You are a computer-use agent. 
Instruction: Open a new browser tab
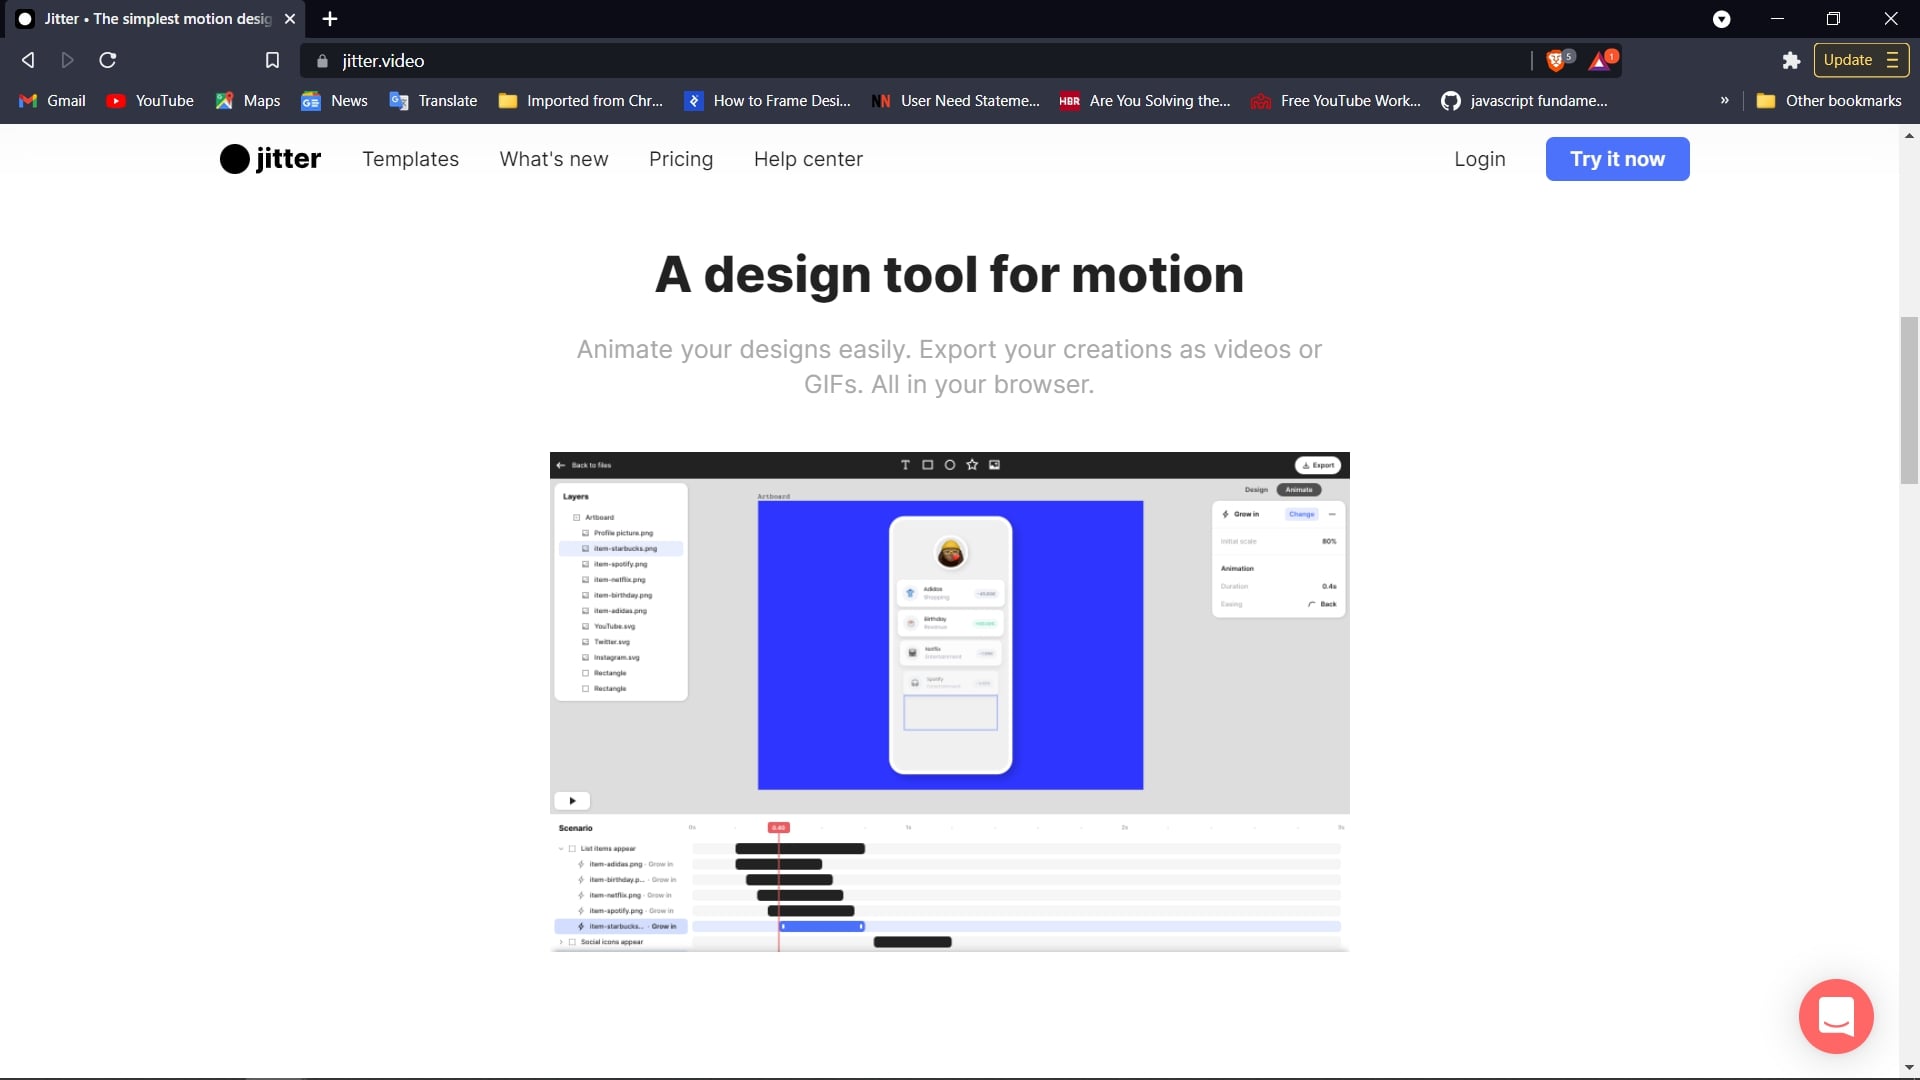click(x=330, y=19)
